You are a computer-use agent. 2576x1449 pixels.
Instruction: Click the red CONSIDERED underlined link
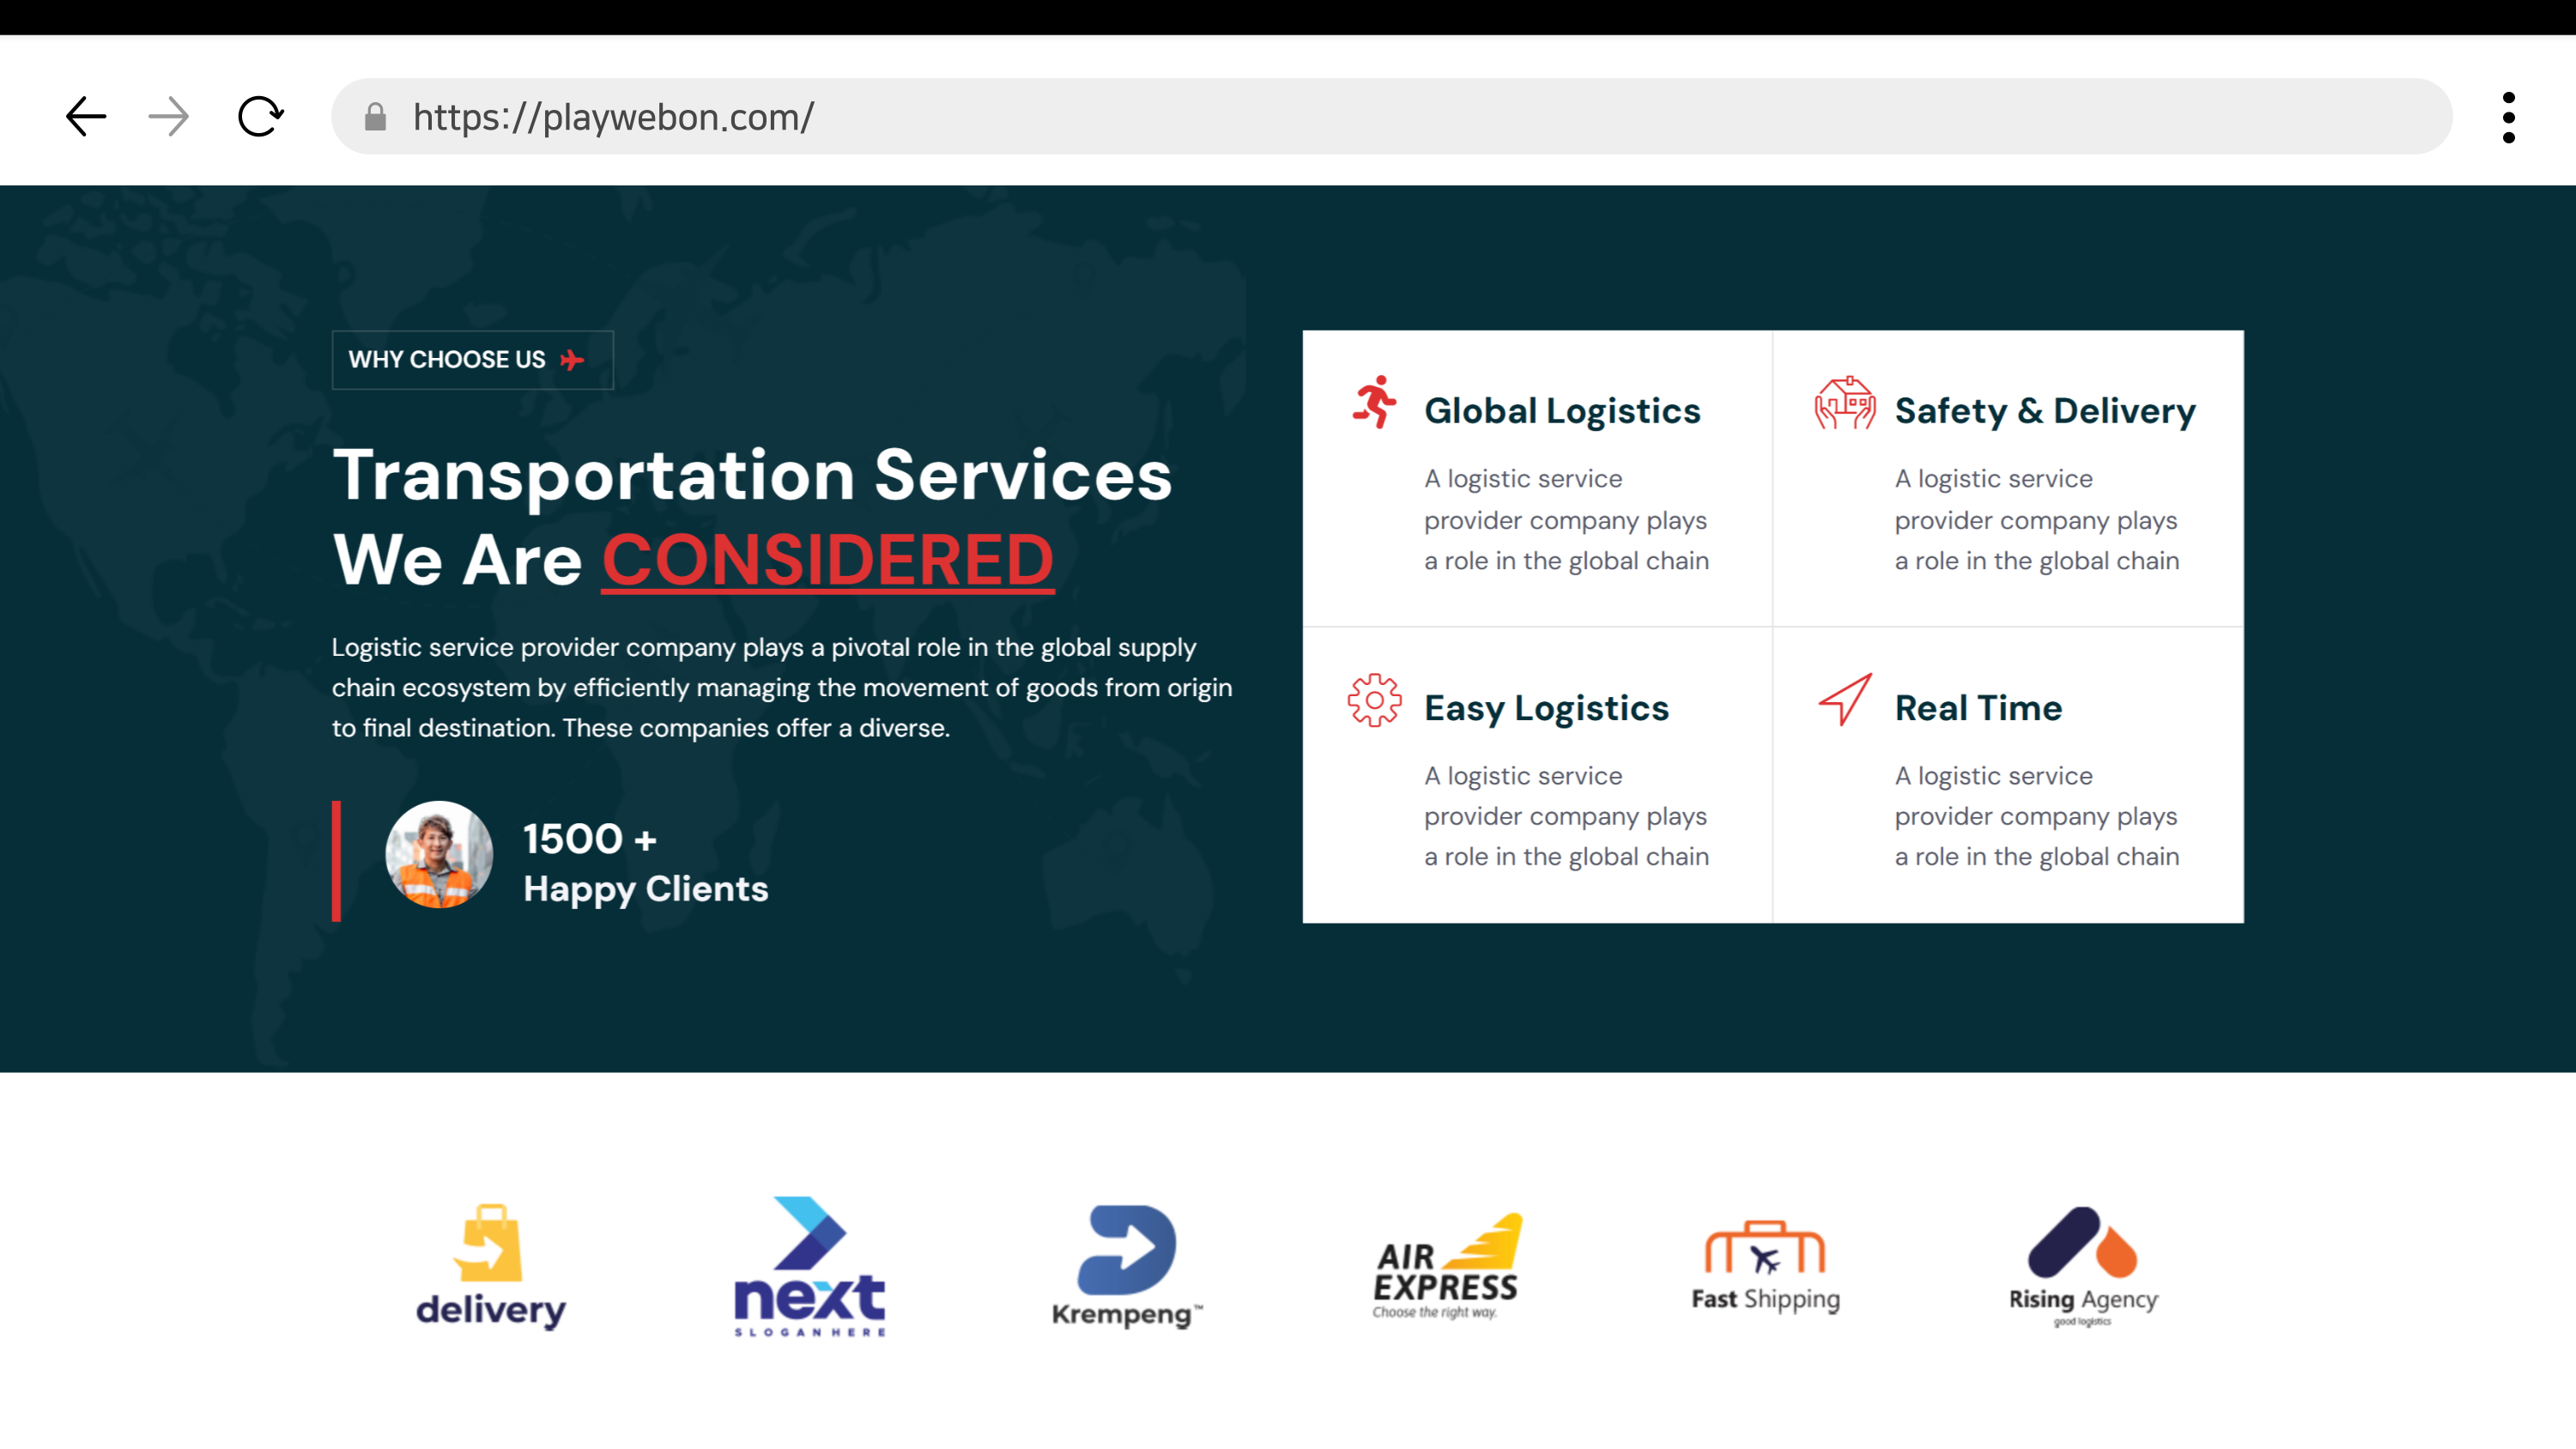coord(827,560)
